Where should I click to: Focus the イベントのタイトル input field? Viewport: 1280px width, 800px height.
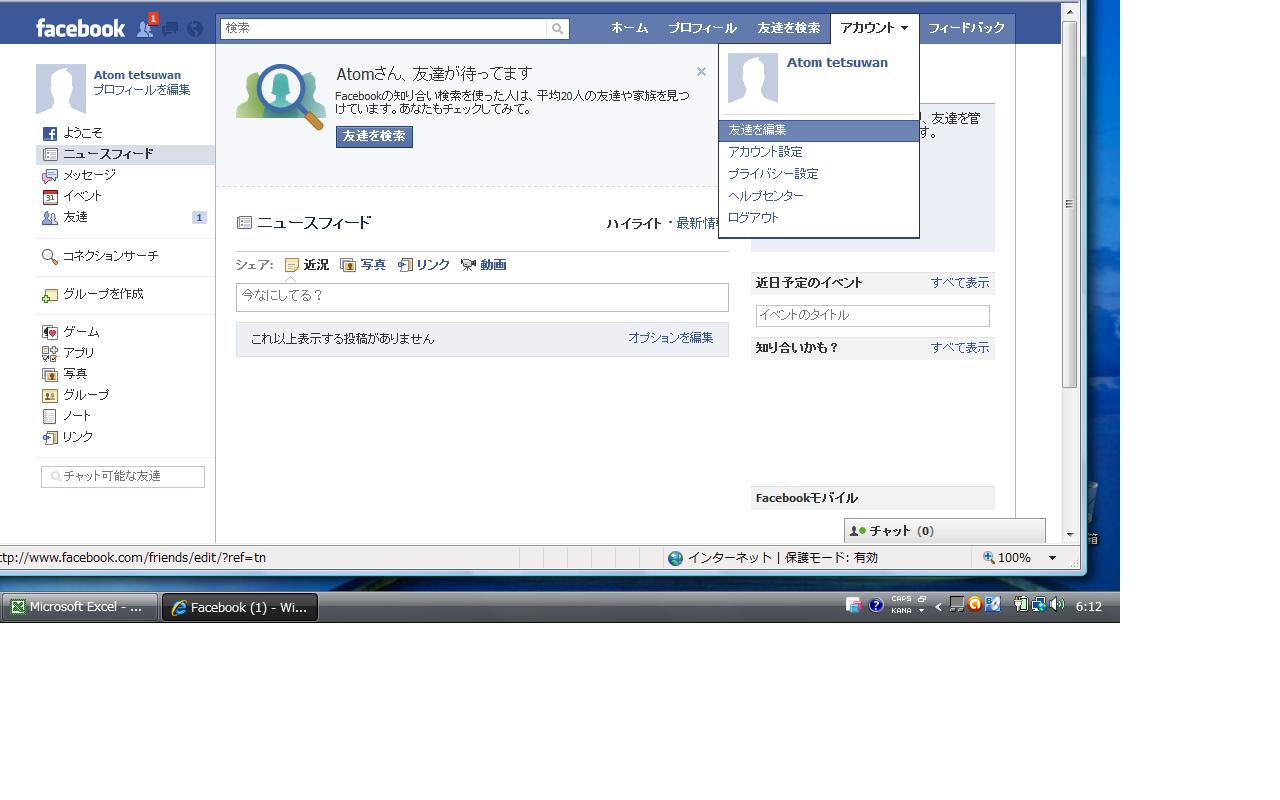click(x=873, y=316)
